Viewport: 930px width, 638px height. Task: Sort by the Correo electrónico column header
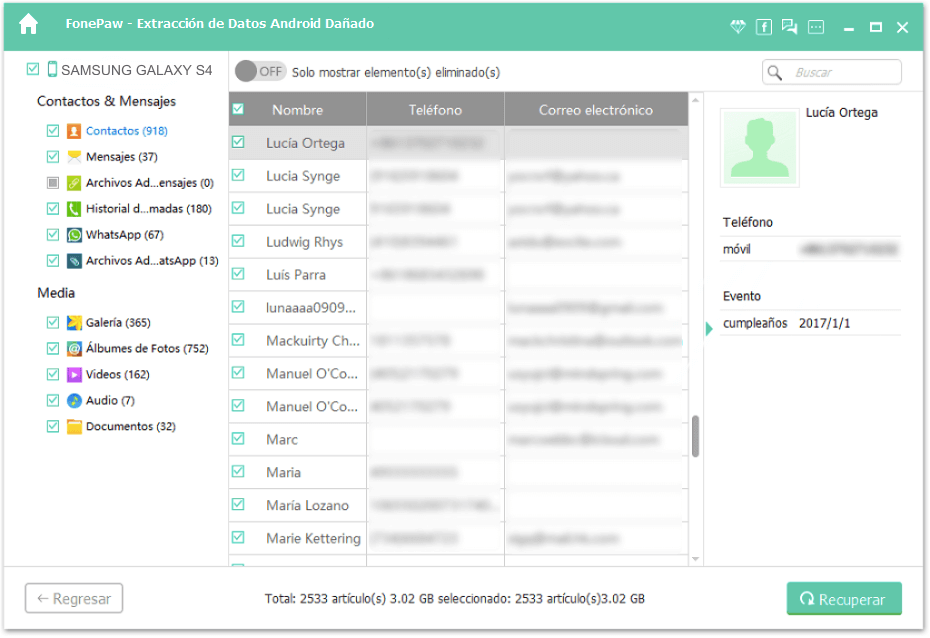596,110
